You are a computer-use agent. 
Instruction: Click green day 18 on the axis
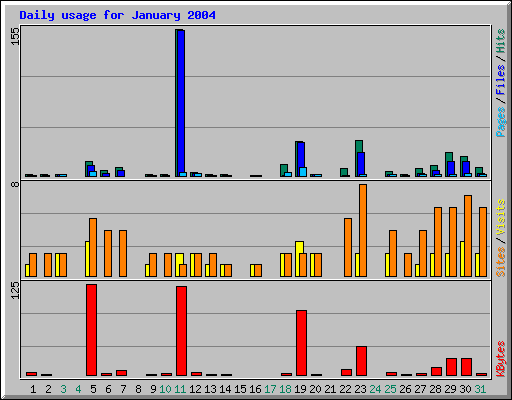285,389
